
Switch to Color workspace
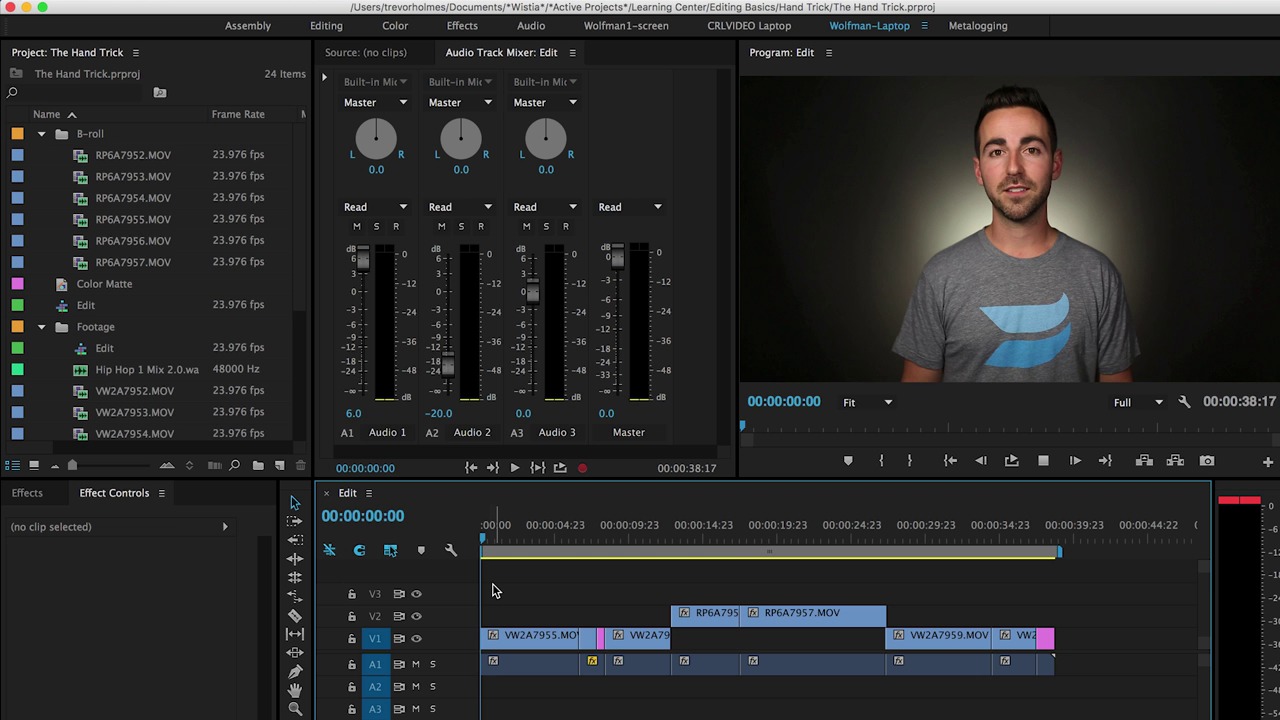click(x=395, y=26)
